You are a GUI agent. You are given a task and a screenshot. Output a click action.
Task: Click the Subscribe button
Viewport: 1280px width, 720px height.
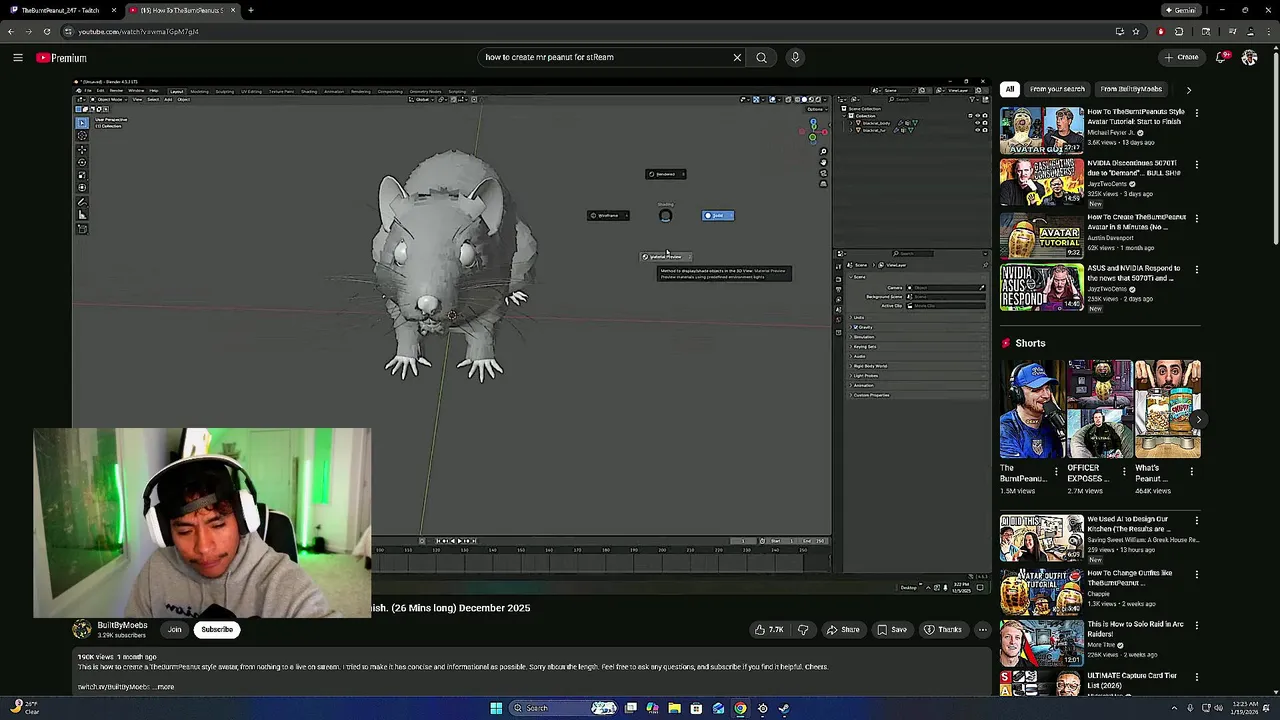pyautogui.click(x=217, y=630)
